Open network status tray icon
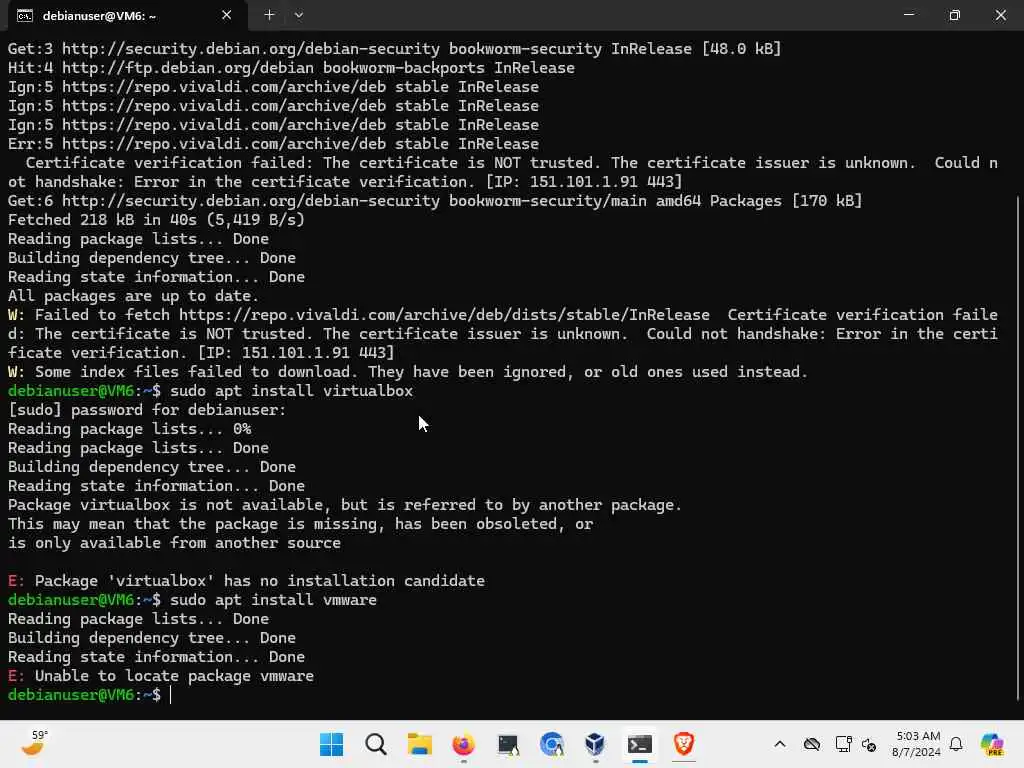 843,744
